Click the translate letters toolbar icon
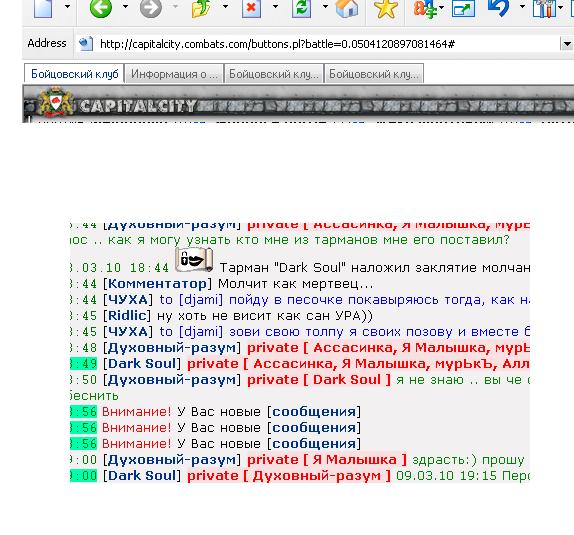 click(x=426, y=8)
